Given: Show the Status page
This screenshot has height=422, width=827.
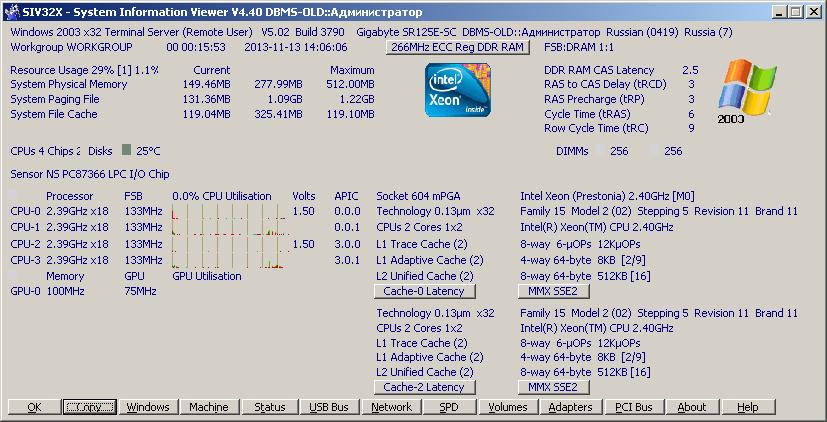Looking at the screenshot, I should [x=270, y=407].
